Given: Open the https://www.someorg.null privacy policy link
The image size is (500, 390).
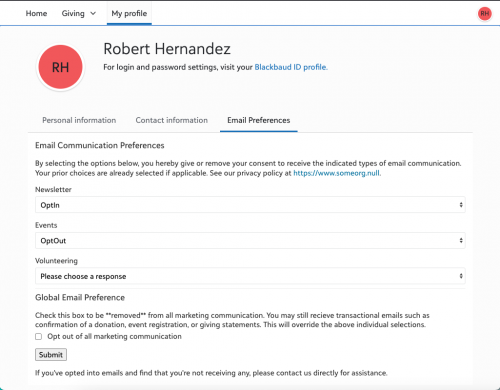Looking at the screenshot, I should pyautogui.click(x=337, y=173).
